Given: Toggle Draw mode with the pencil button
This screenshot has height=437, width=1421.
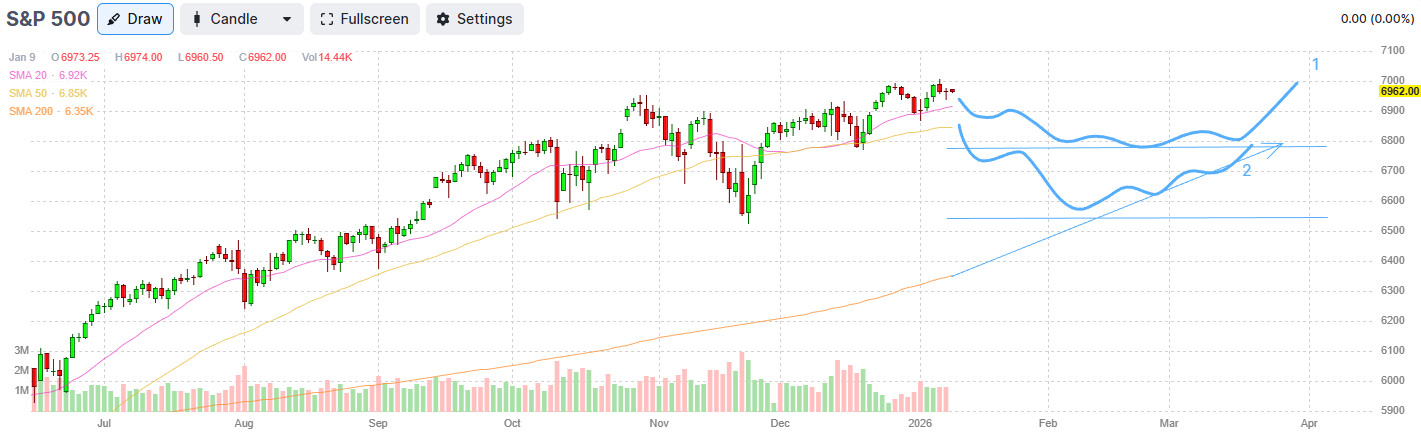Looking at the screenshot, I should (135, 19).
